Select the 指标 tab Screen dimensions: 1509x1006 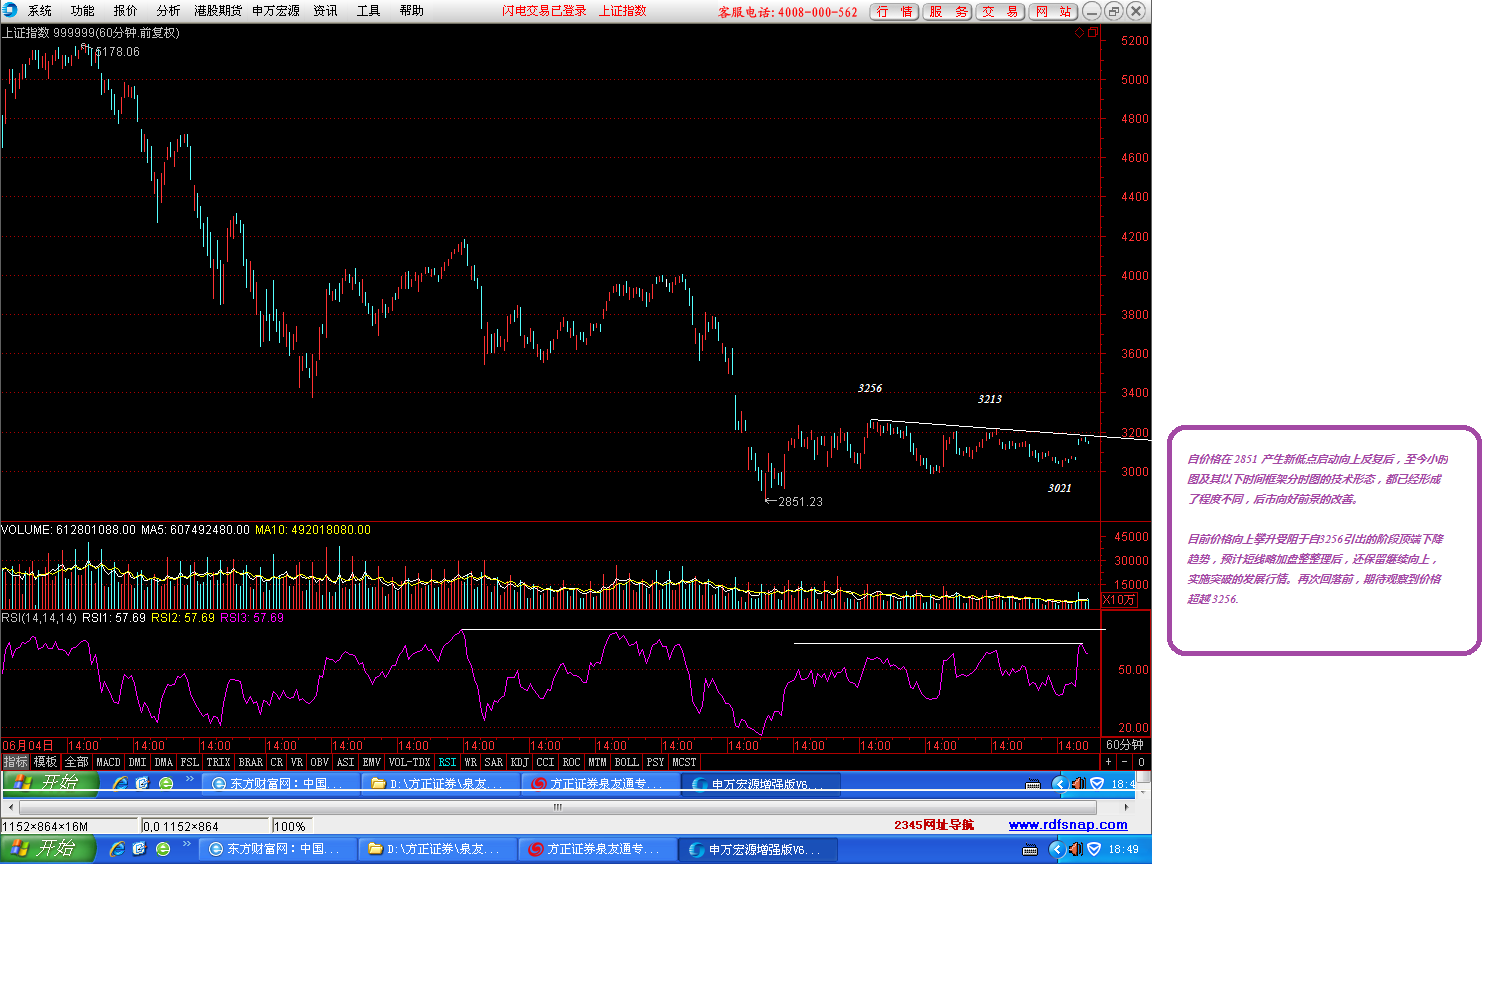point(15,762)
